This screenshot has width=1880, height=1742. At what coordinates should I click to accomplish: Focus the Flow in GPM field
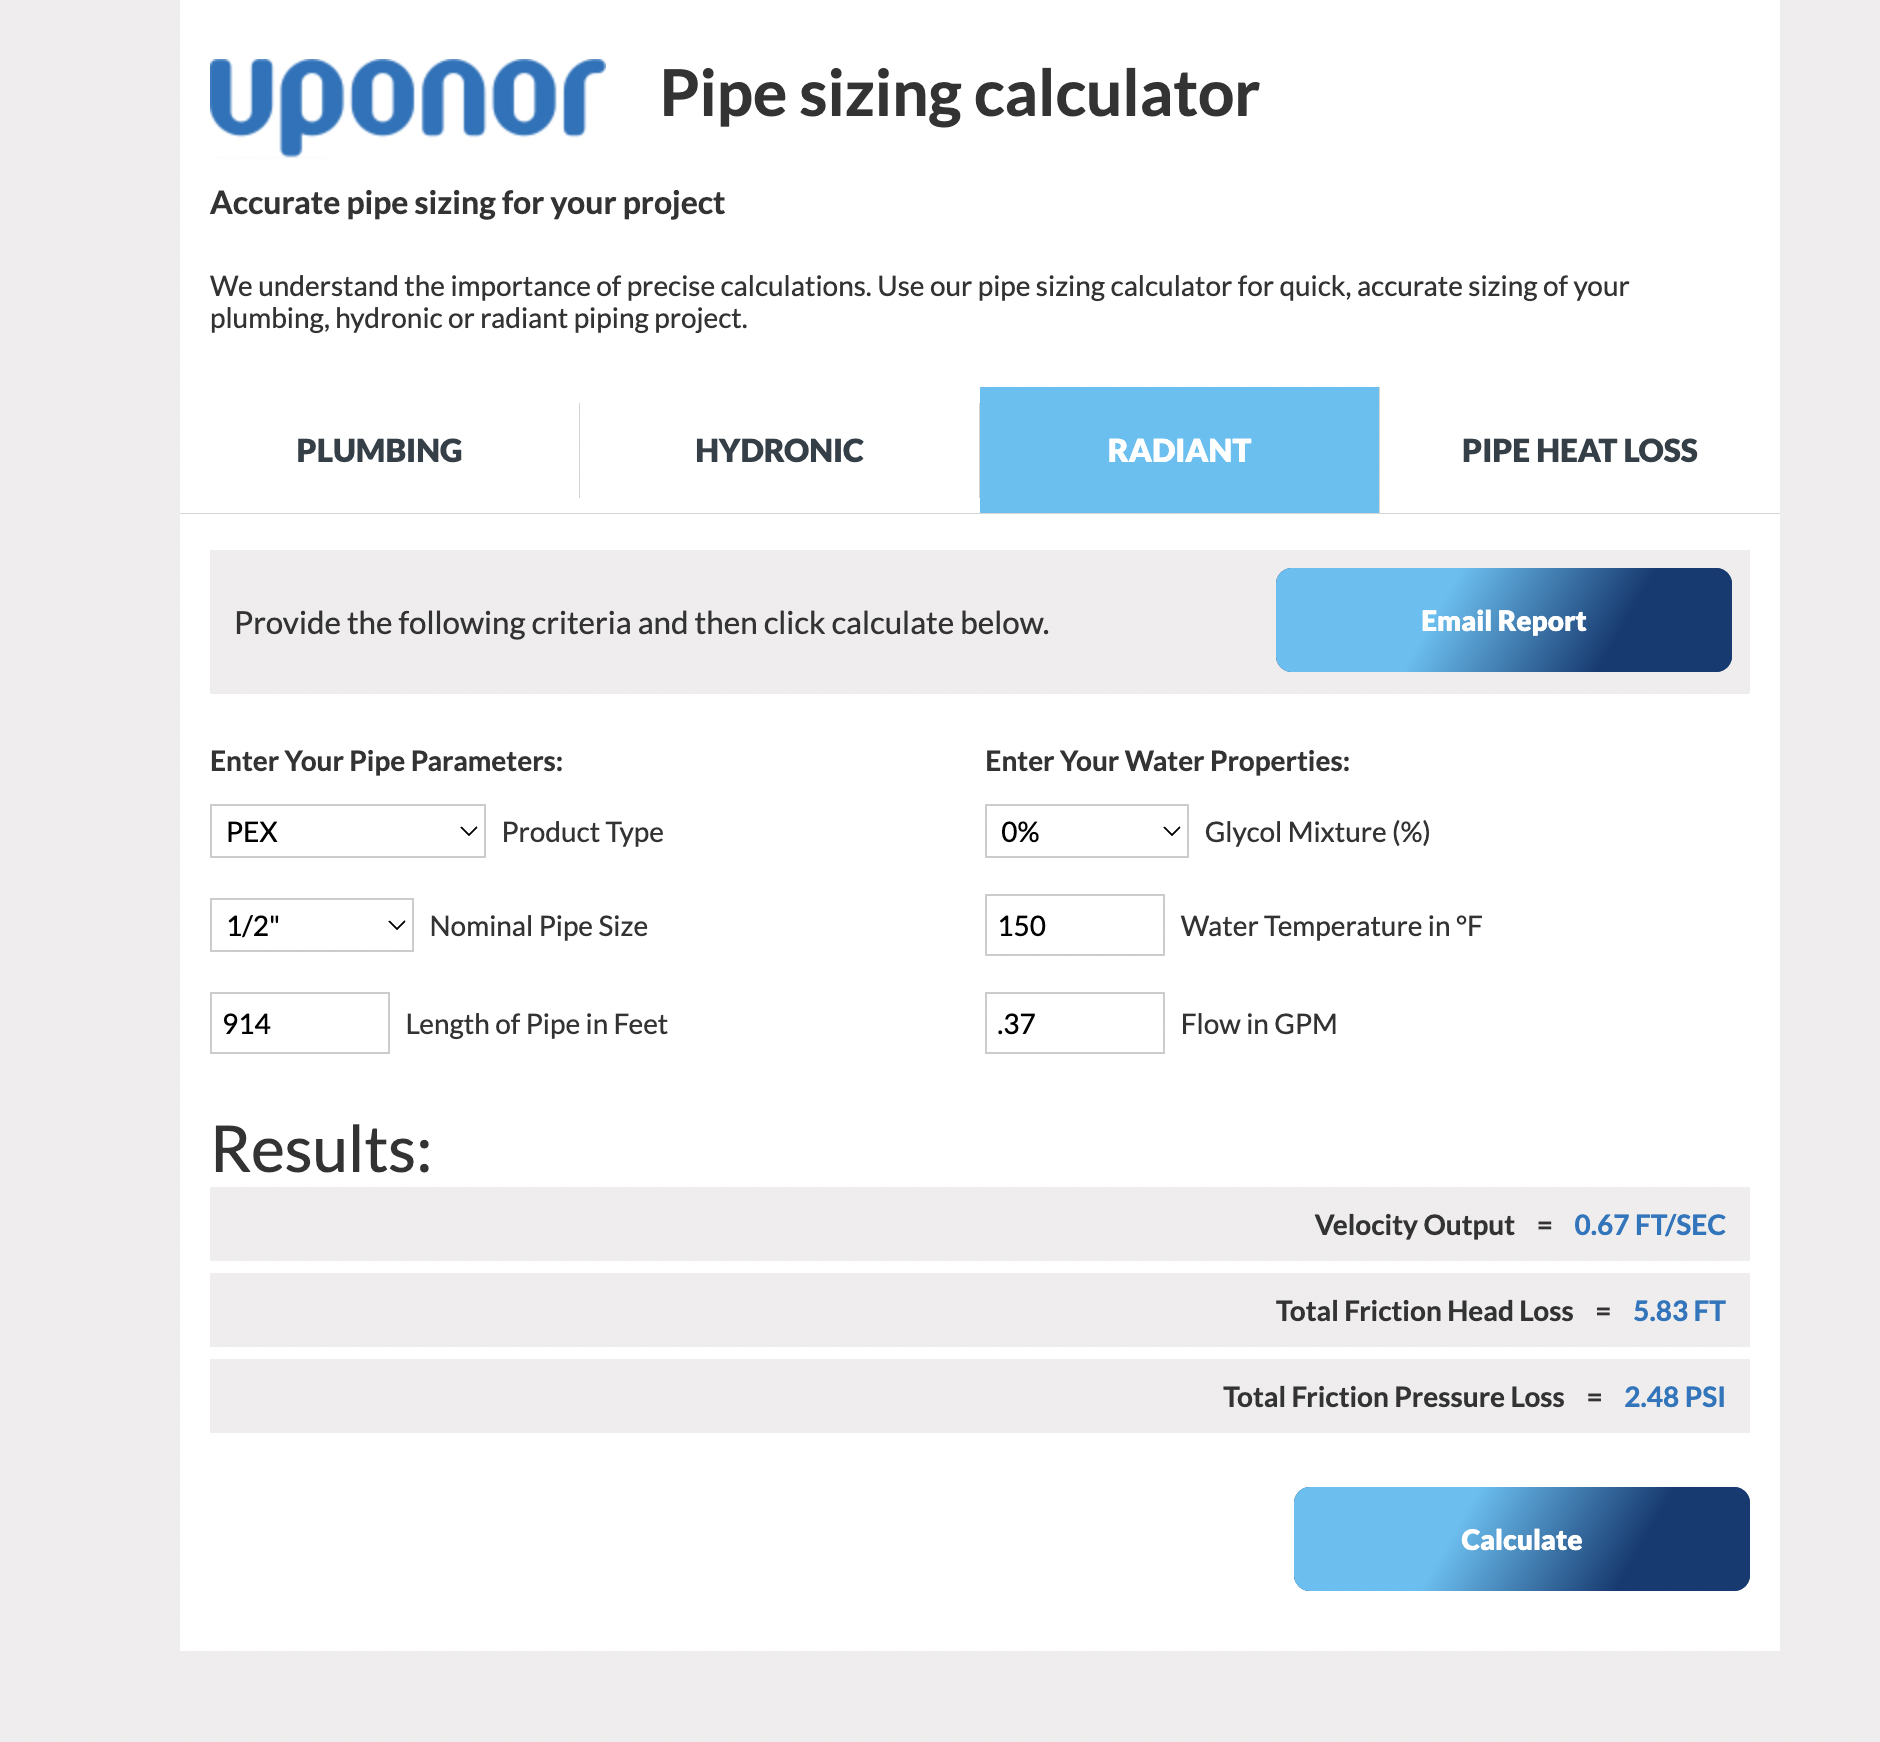tap(1075, 1023)
